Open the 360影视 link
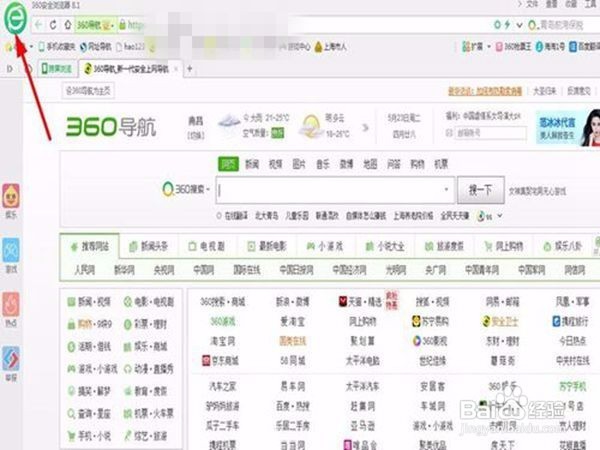The height and width of the screenshot is (450, 600). click(x=430, y=341)
